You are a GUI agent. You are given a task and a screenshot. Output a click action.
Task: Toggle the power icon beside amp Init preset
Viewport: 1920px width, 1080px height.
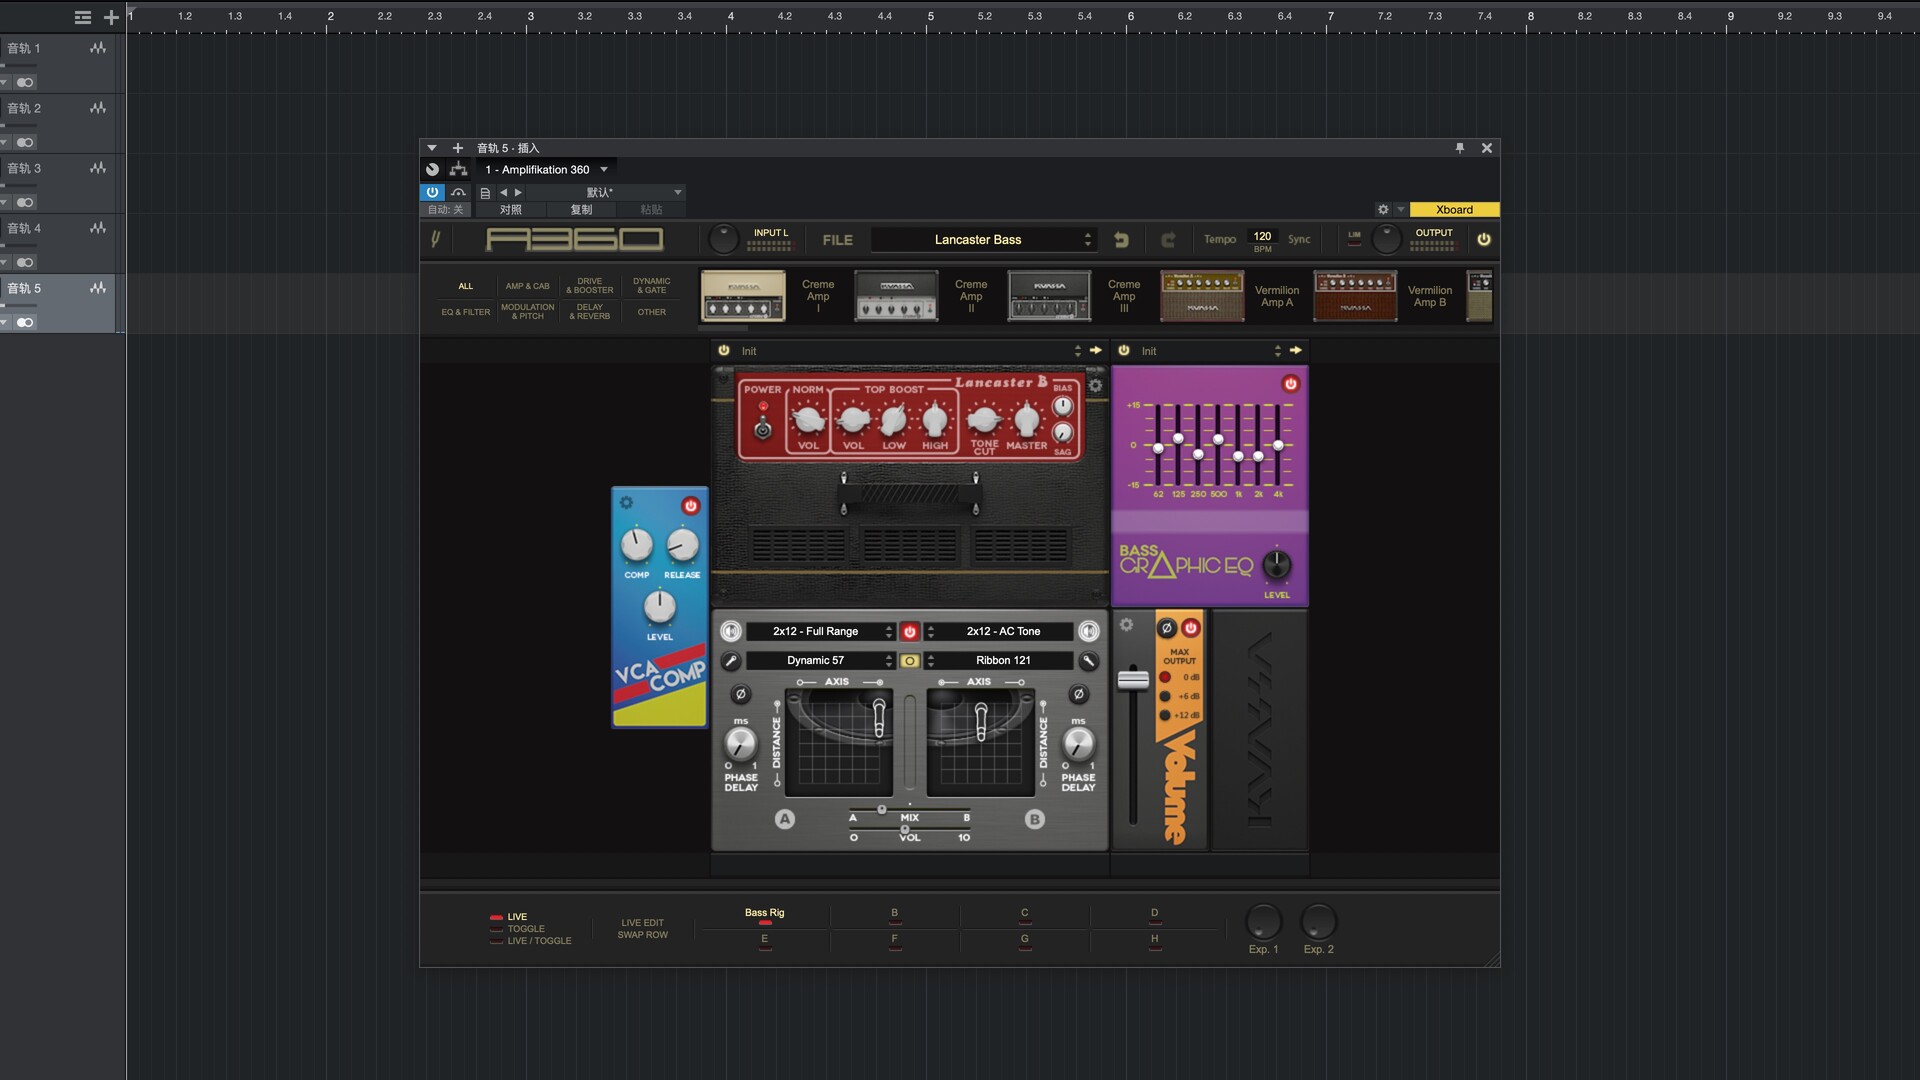(x=724, y=350)
